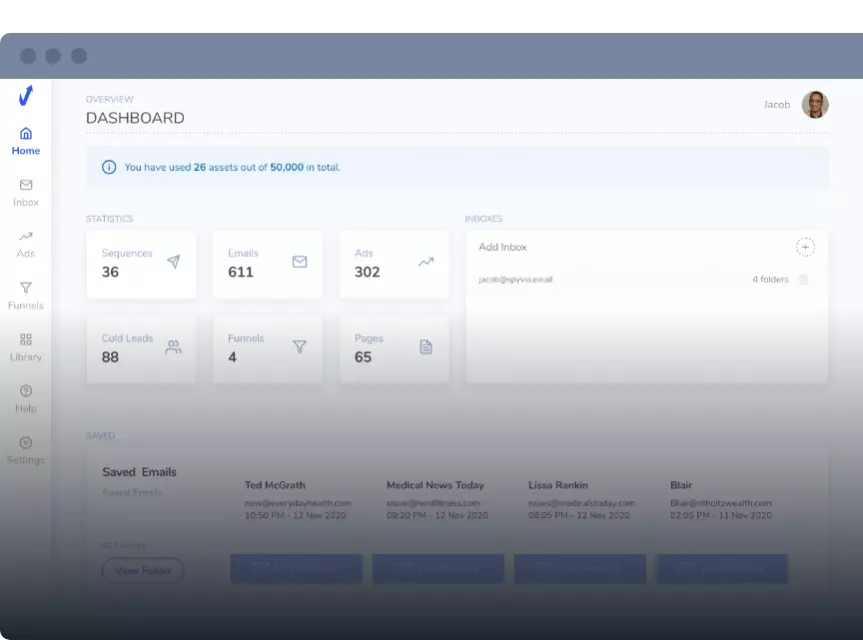Click the Saved Emails heading

pos(139,472)
